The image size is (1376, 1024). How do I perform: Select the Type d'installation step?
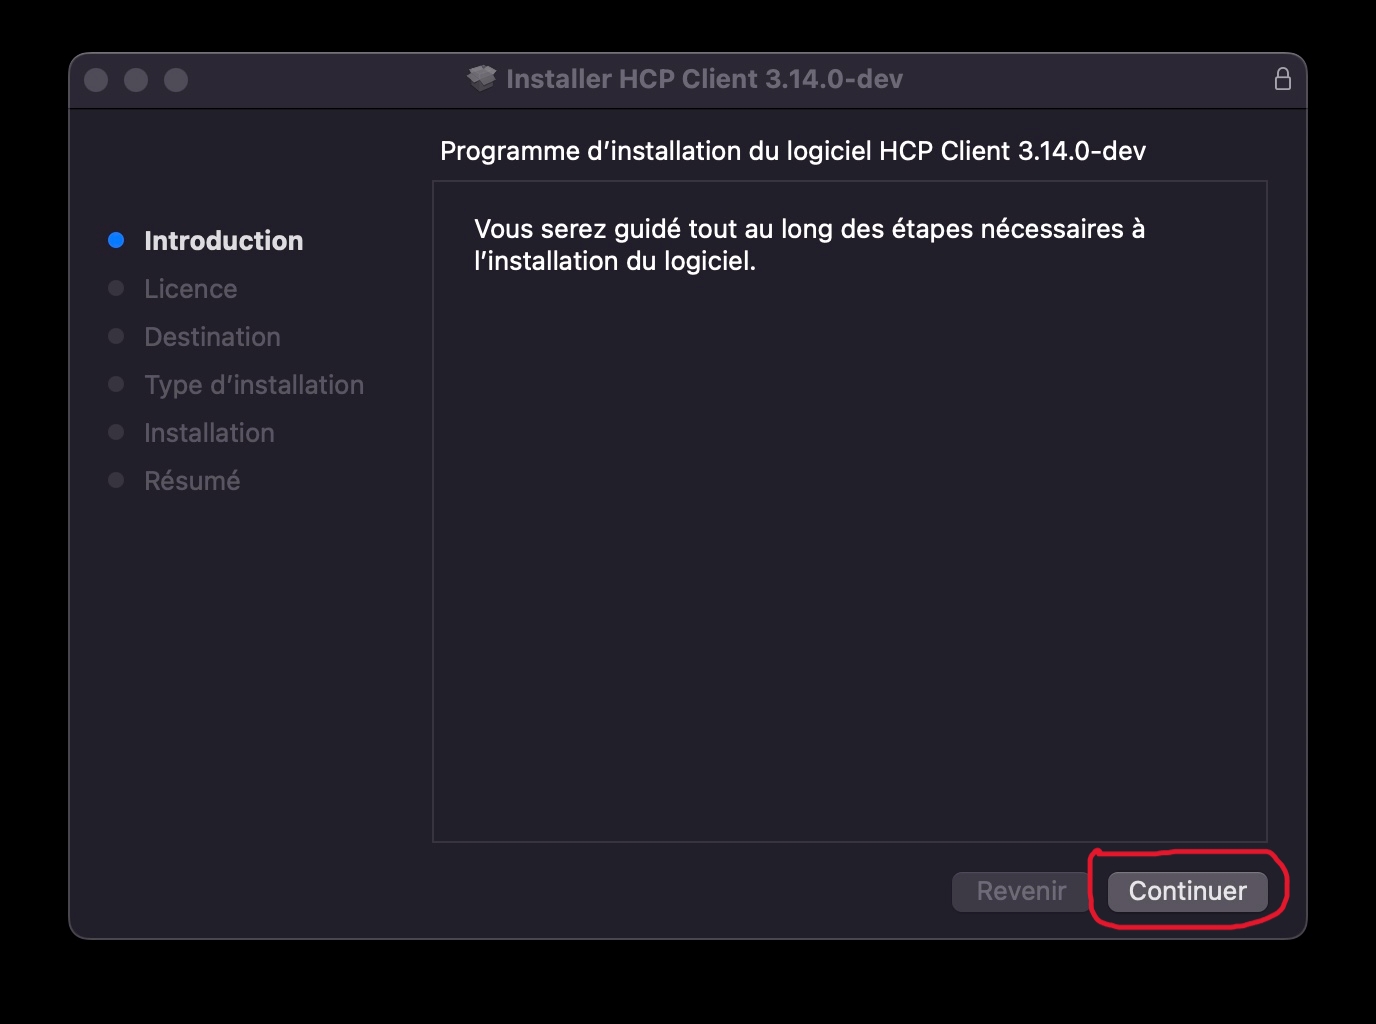[x=254, y=385]
